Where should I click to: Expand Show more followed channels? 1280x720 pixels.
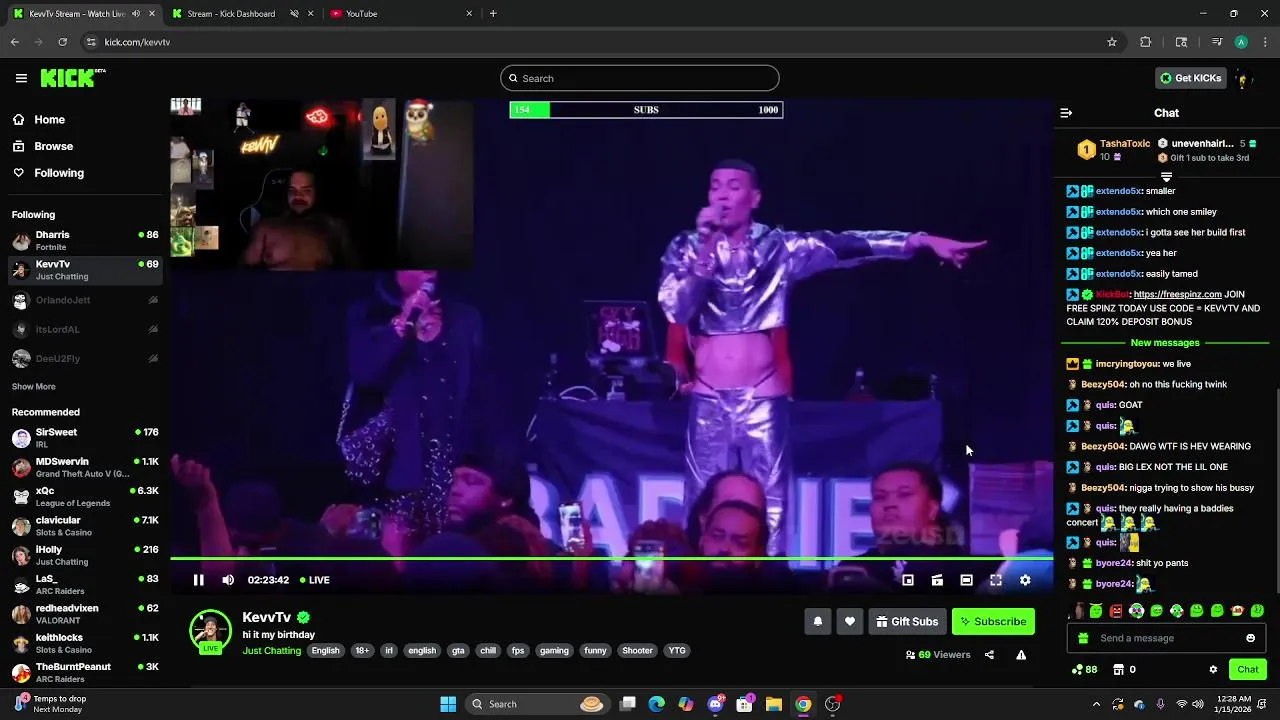[34, 387]
